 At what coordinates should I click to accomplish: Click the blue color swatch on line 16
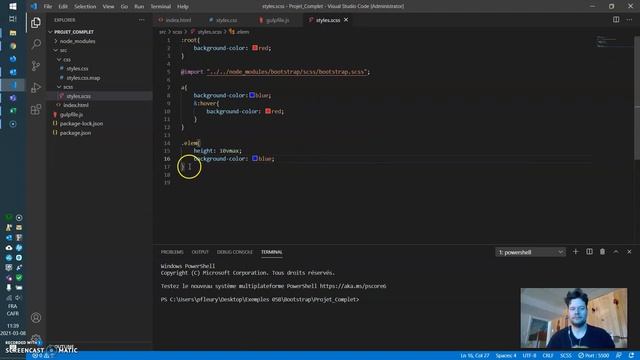coord(255,158)
